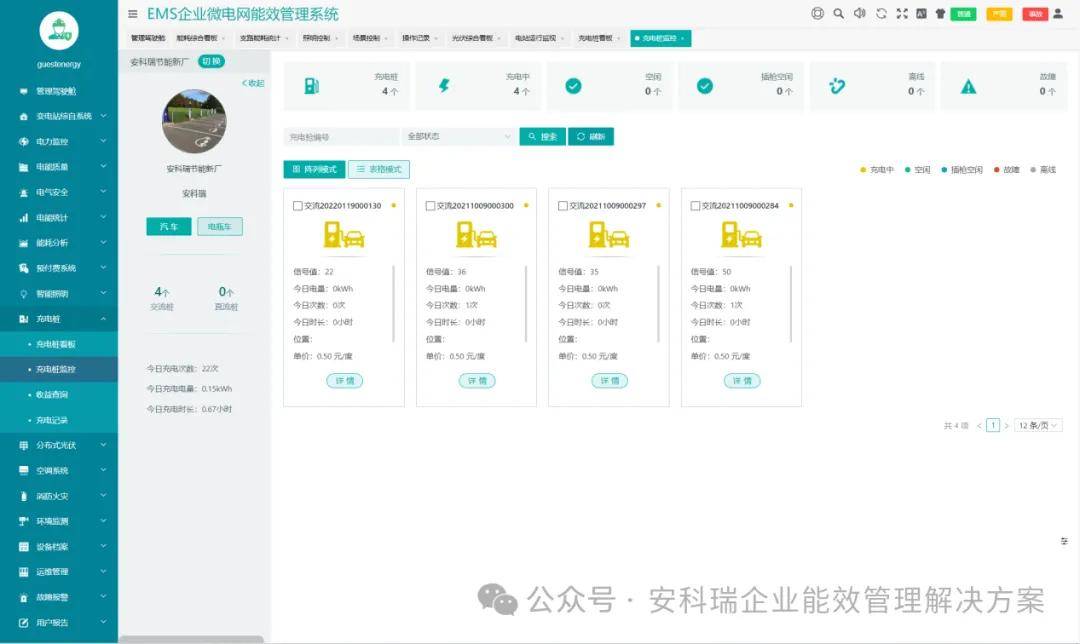
Task: Click the 空闲 checkmark status icon
Action: [x=573, y=86]
